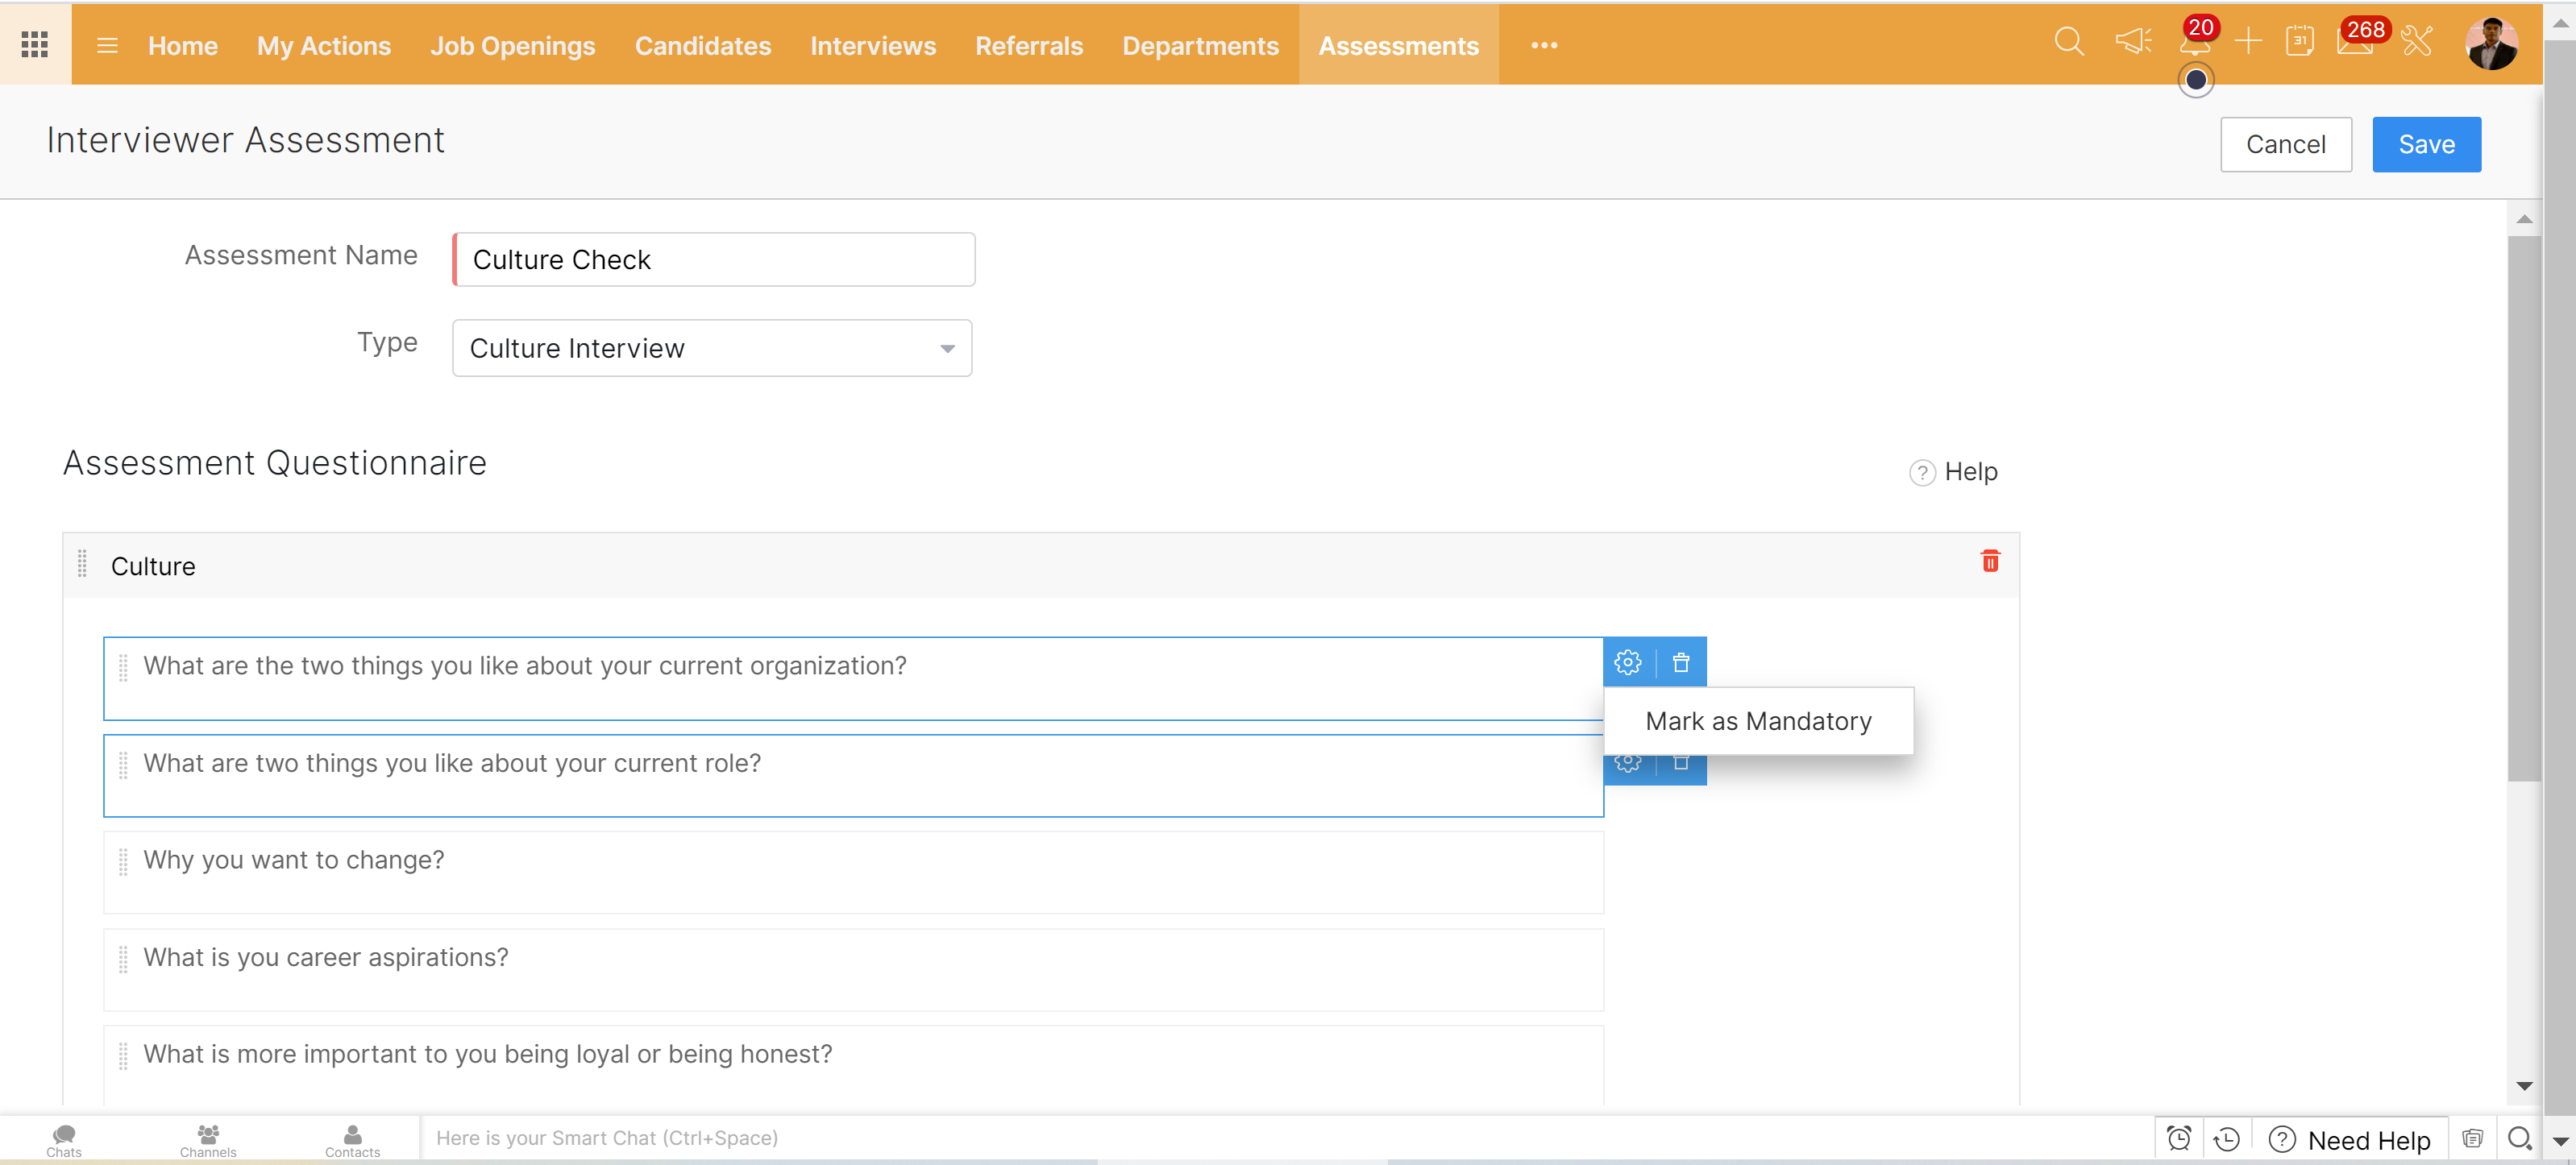Open the calendar icon in header
2576x1165 pixels.
(2299, 43)
